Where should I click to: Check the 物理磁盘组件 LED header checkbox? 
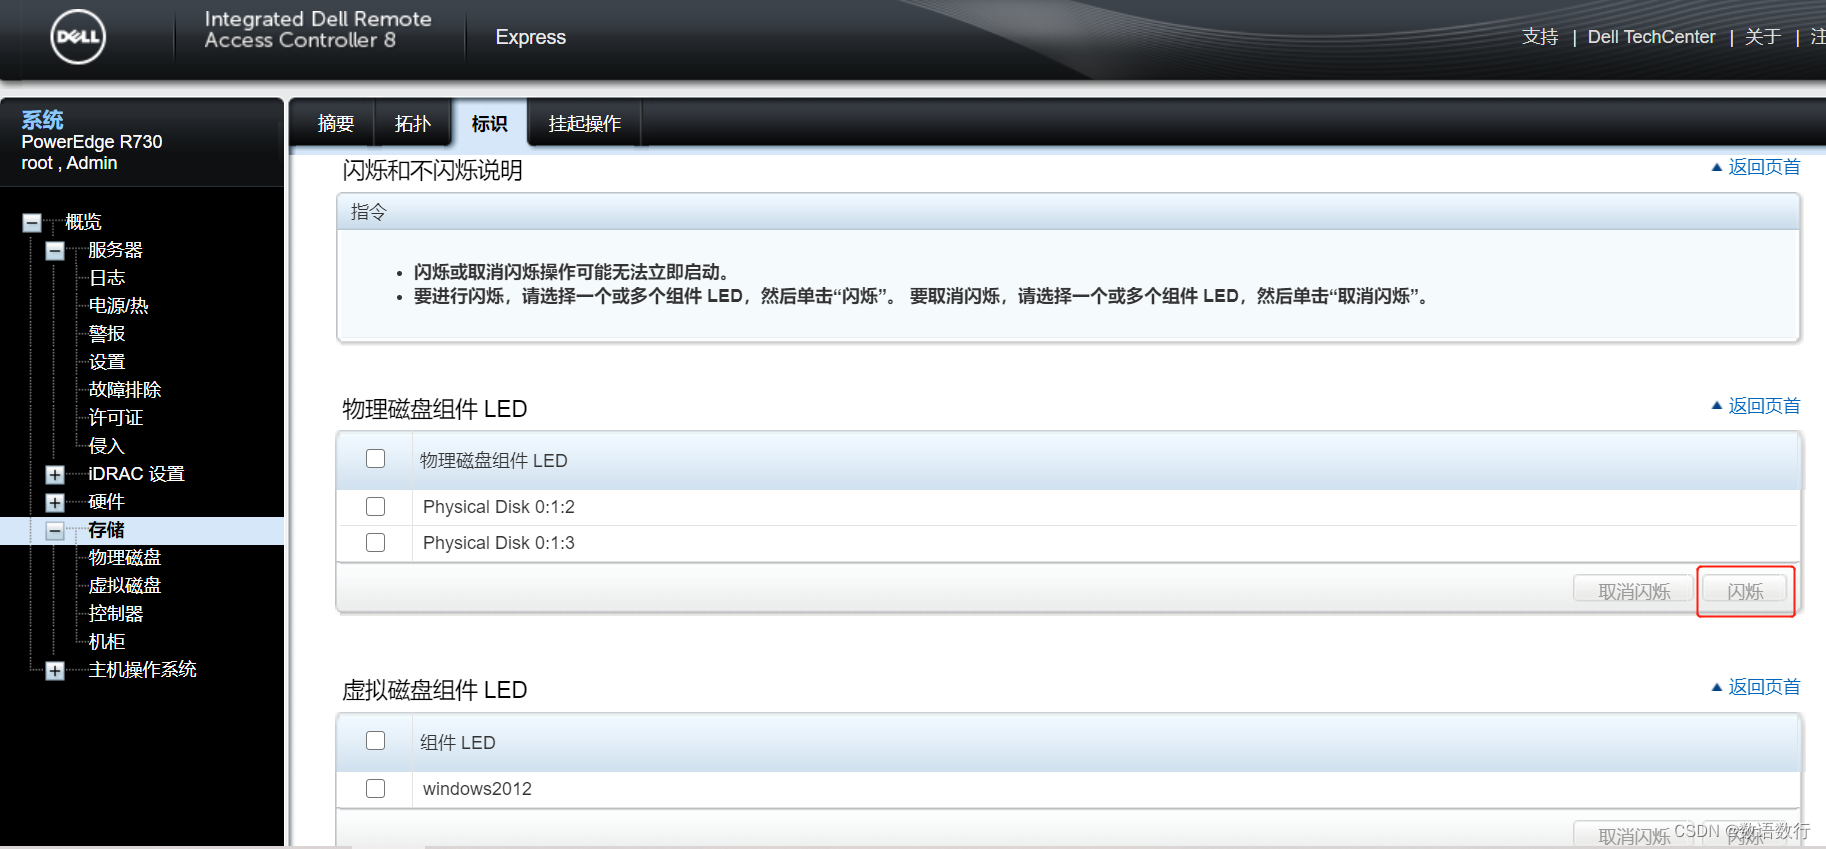point(375,459)
